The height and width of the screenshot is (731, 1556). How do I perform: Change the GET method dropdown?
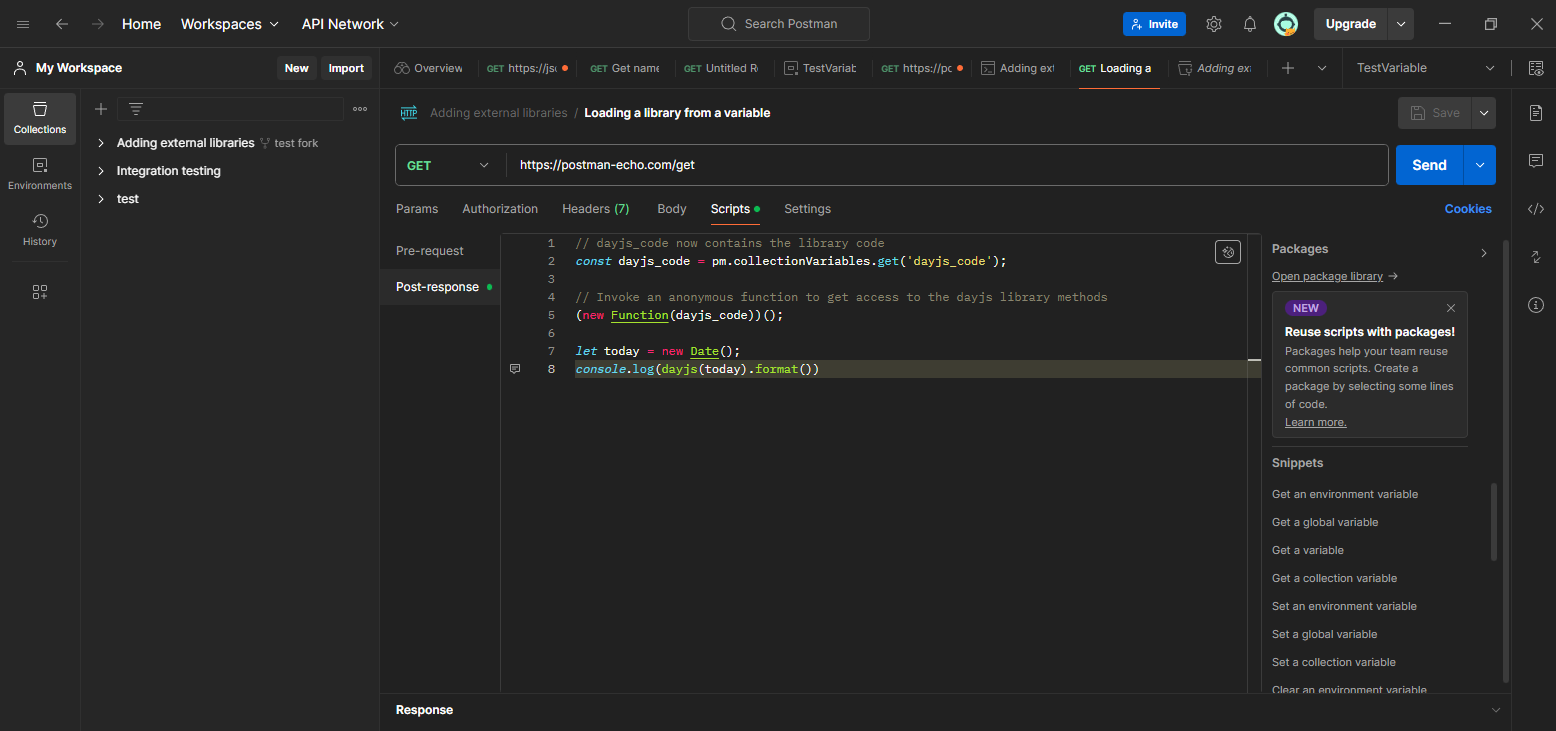(x=449, y=165)
